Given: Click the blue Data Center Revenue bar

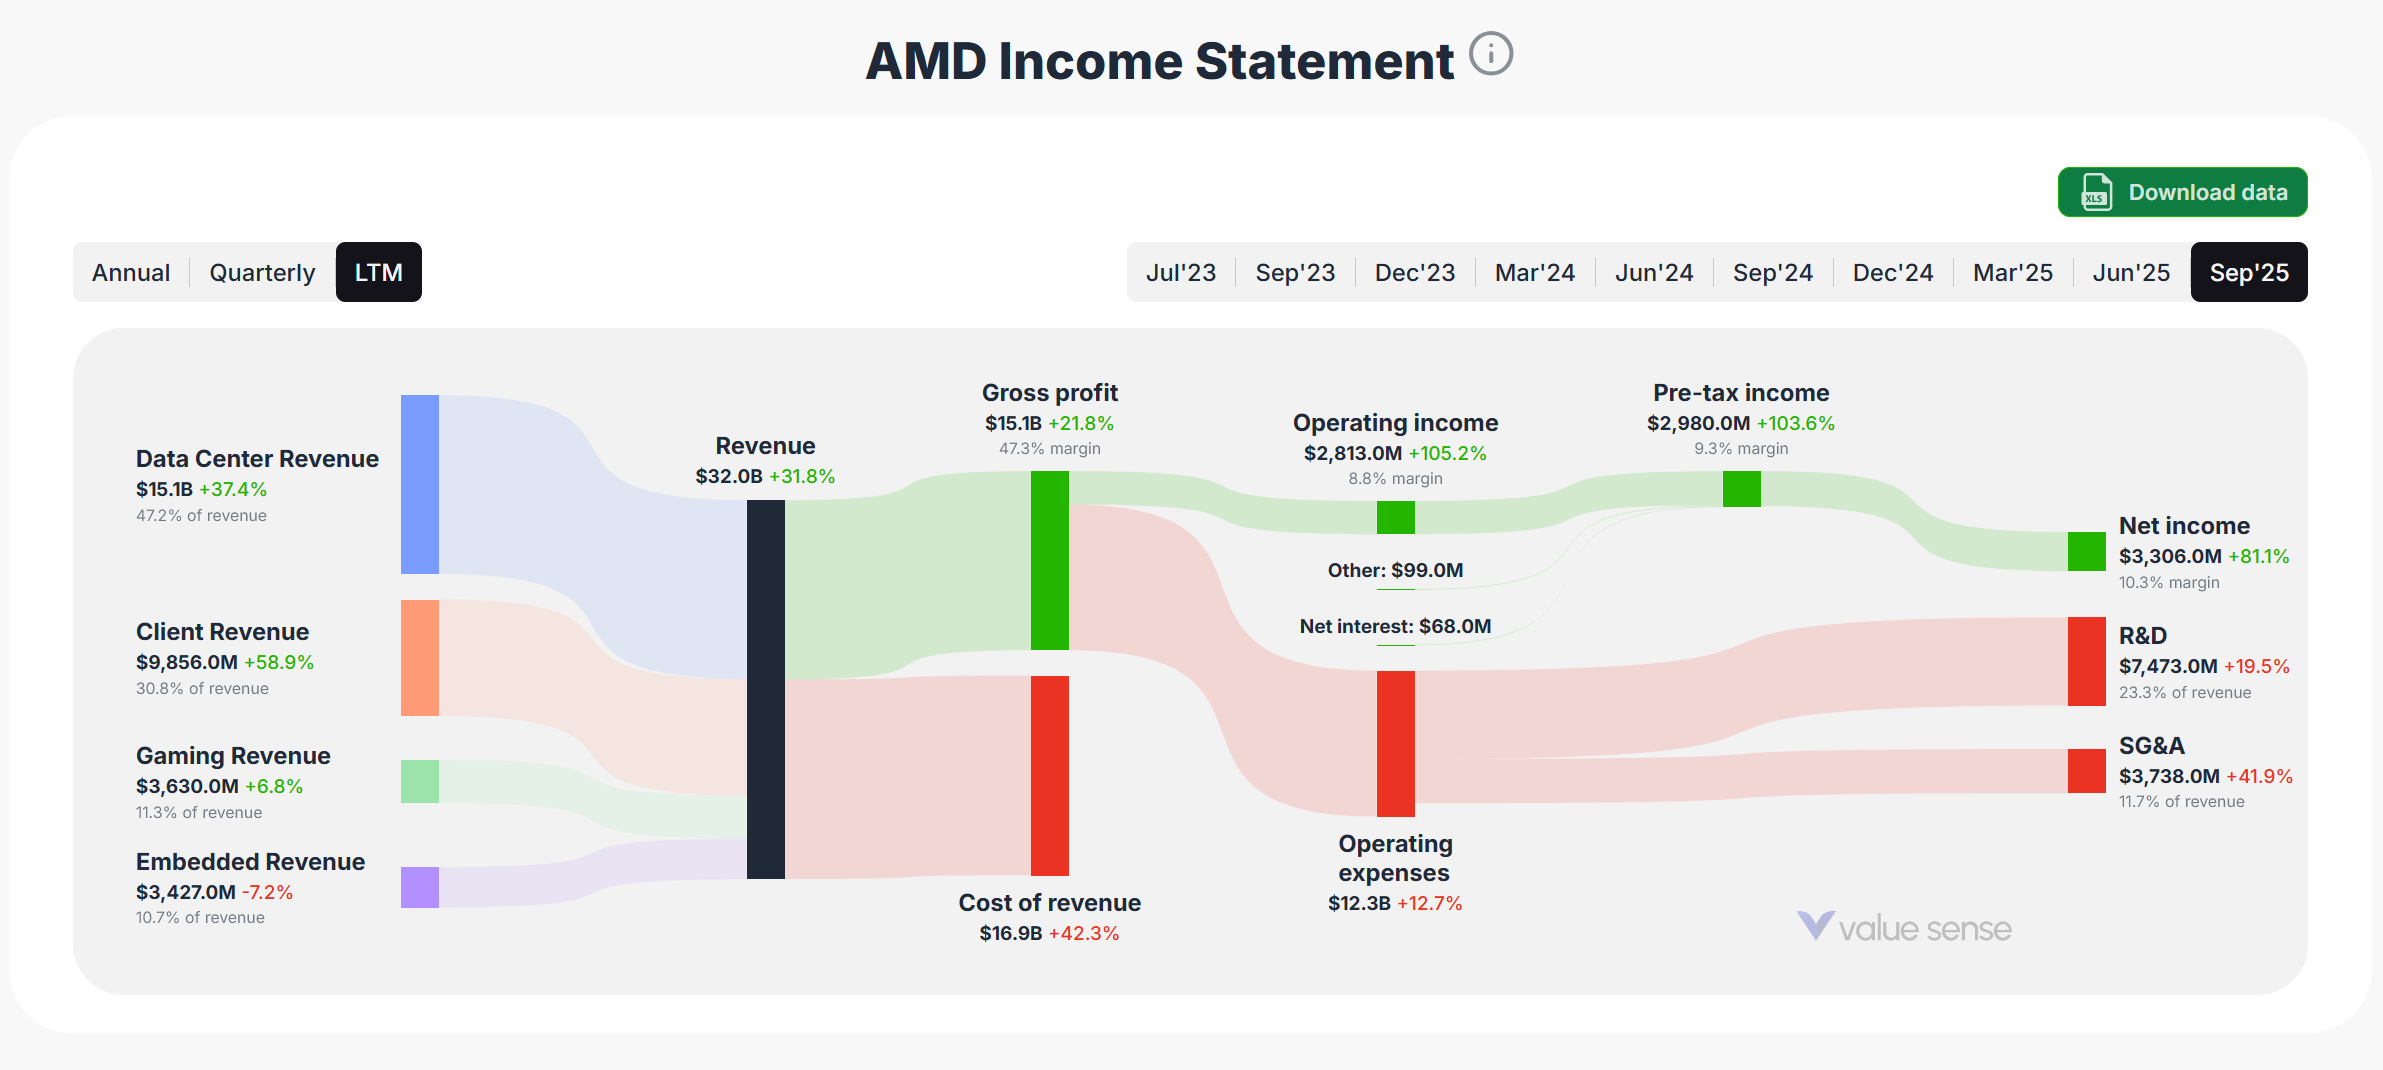Looking at the screenshot, I should click(420, 484).
